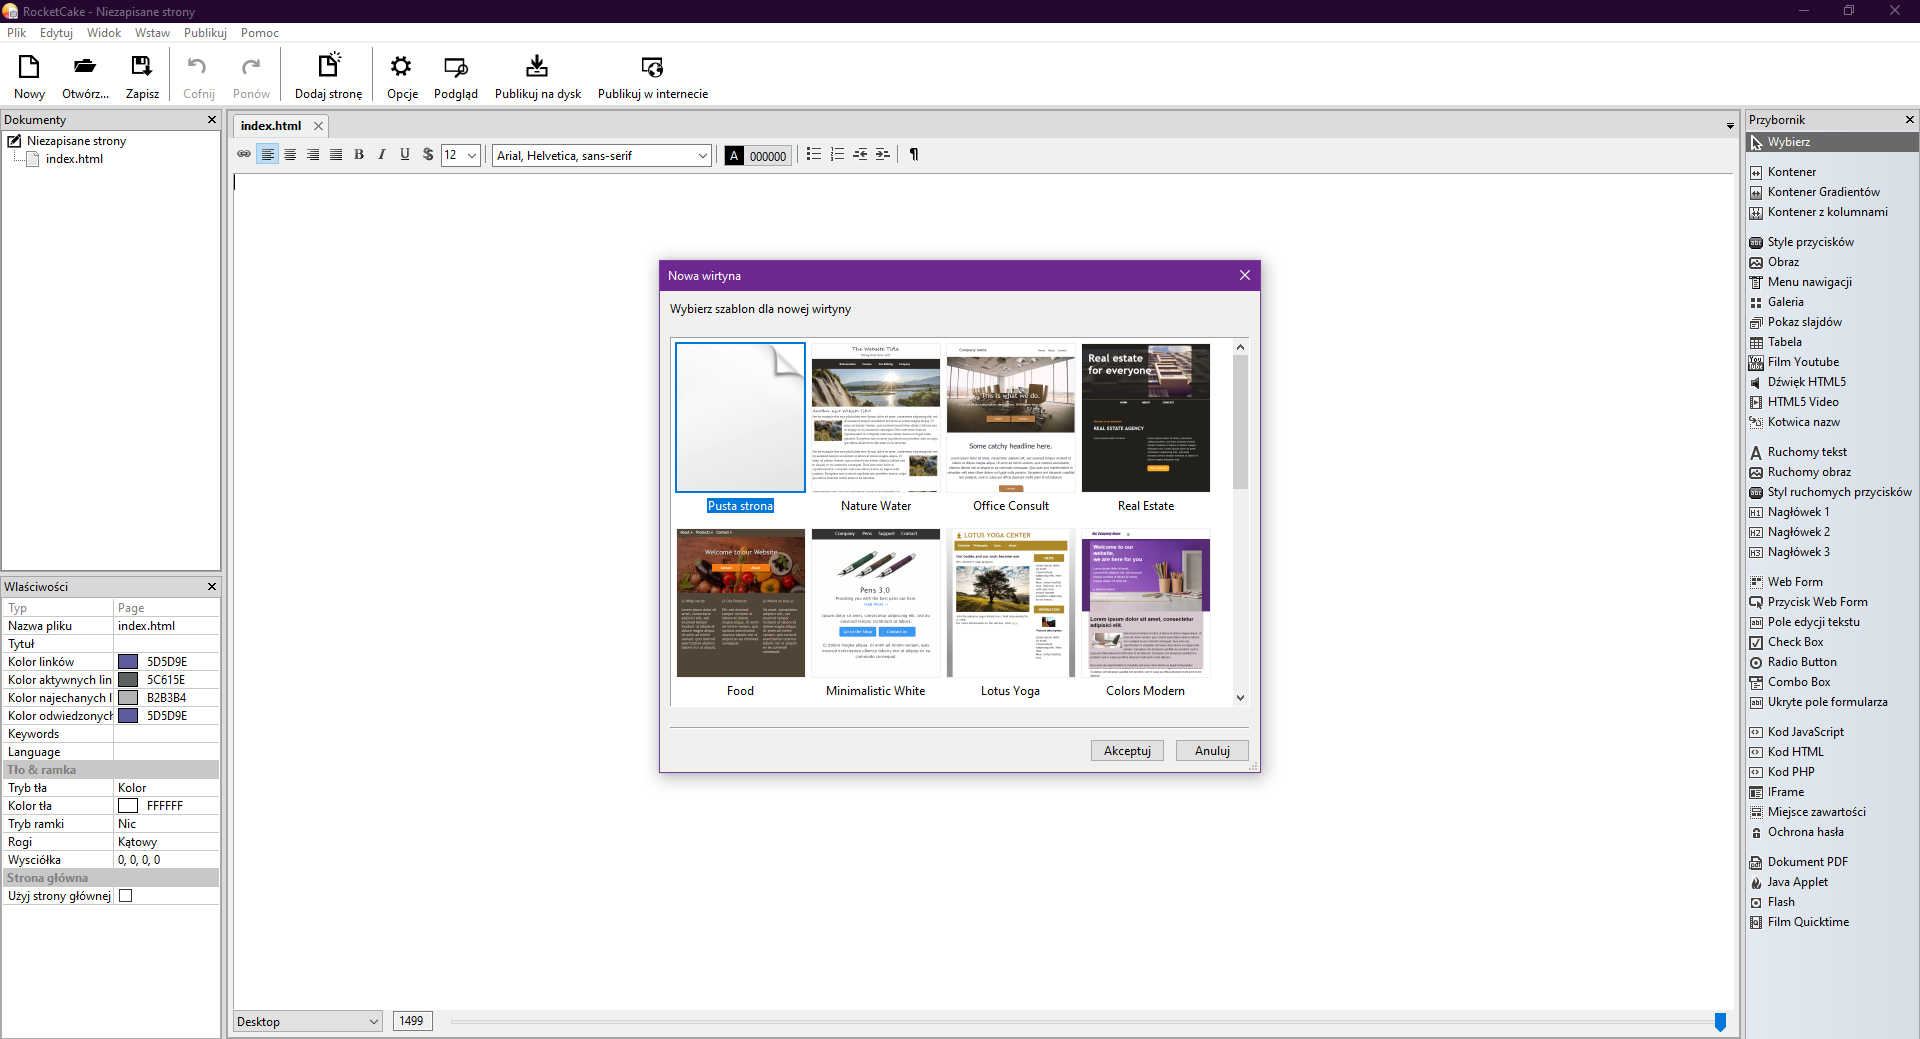
Task: Pick the Film Youtube tool
Action: (x=1803, y=362)
